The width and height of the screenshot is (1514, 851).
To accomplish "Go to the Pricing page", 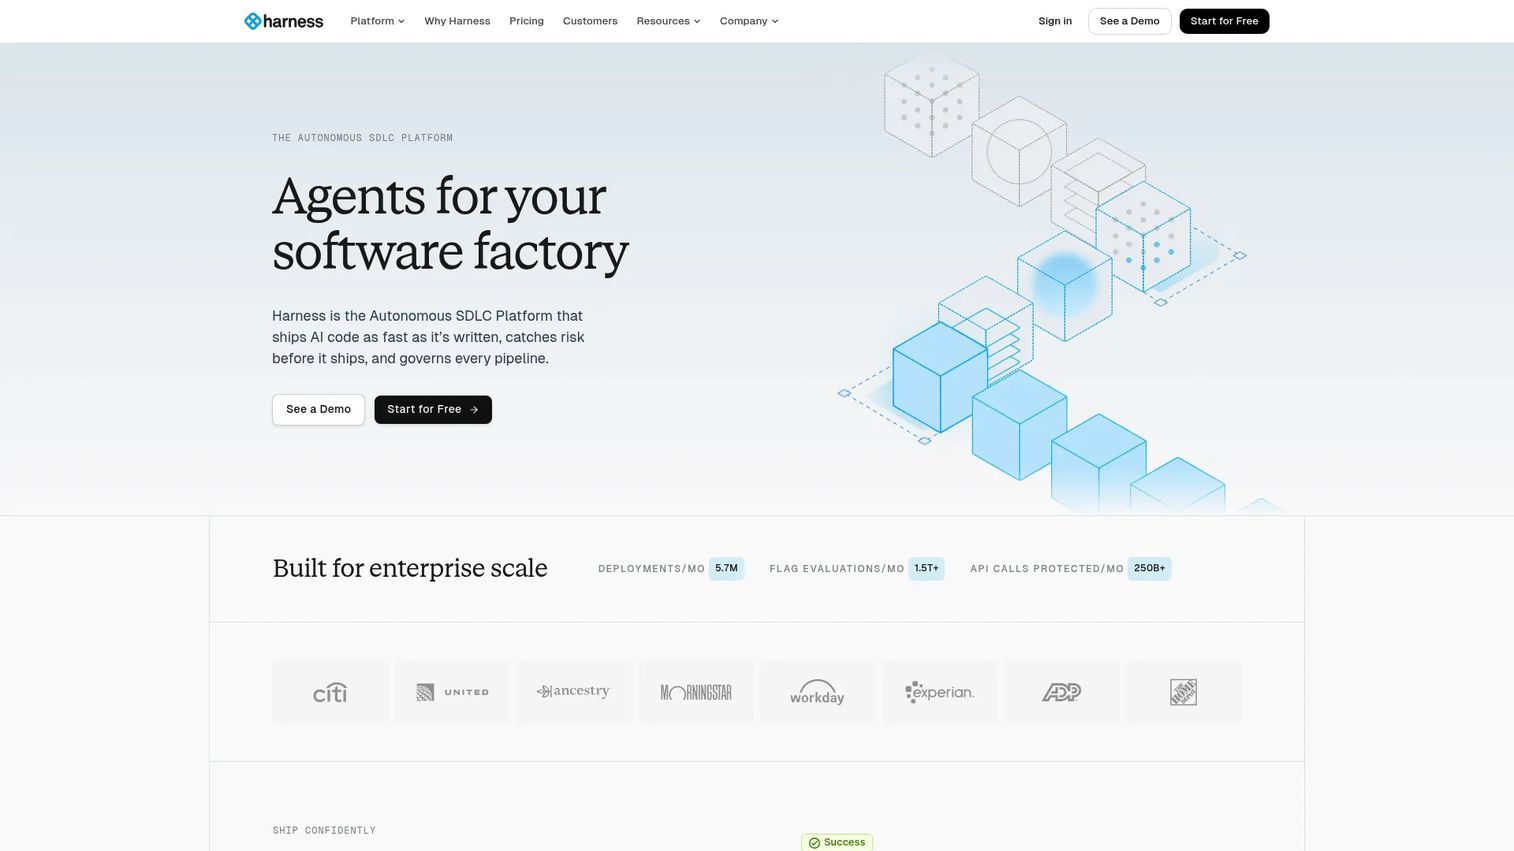I will (526, 21).
